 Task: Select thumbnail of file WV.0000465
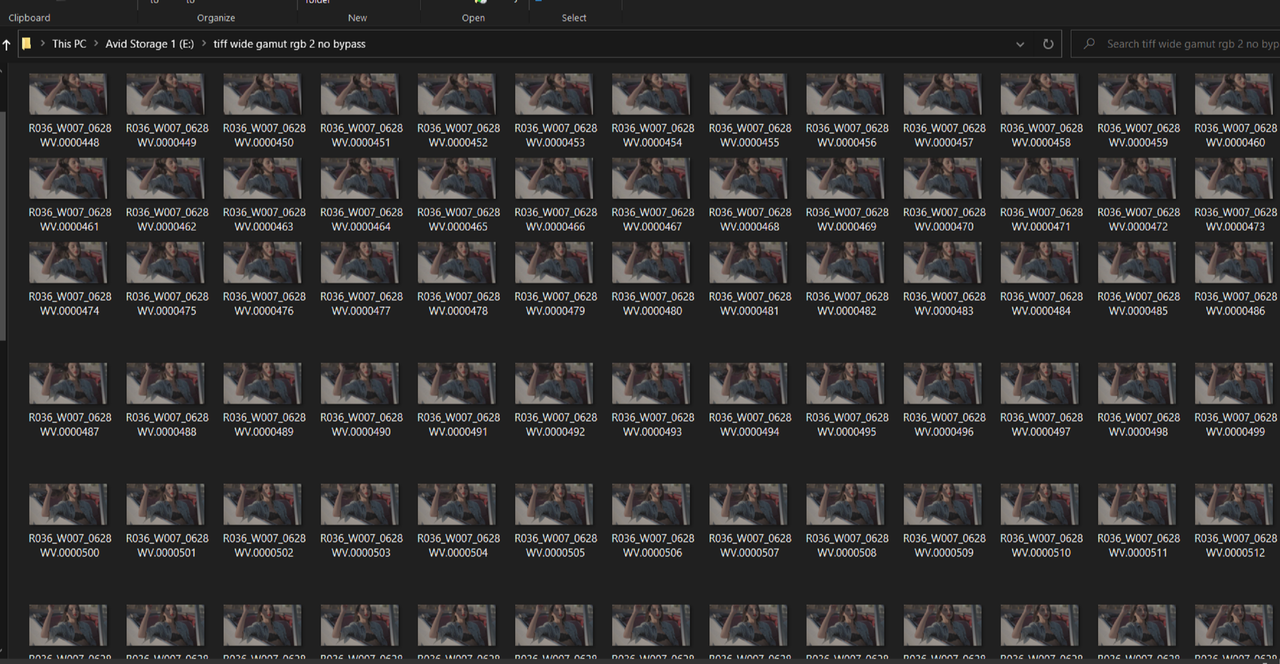pos(458,178)
